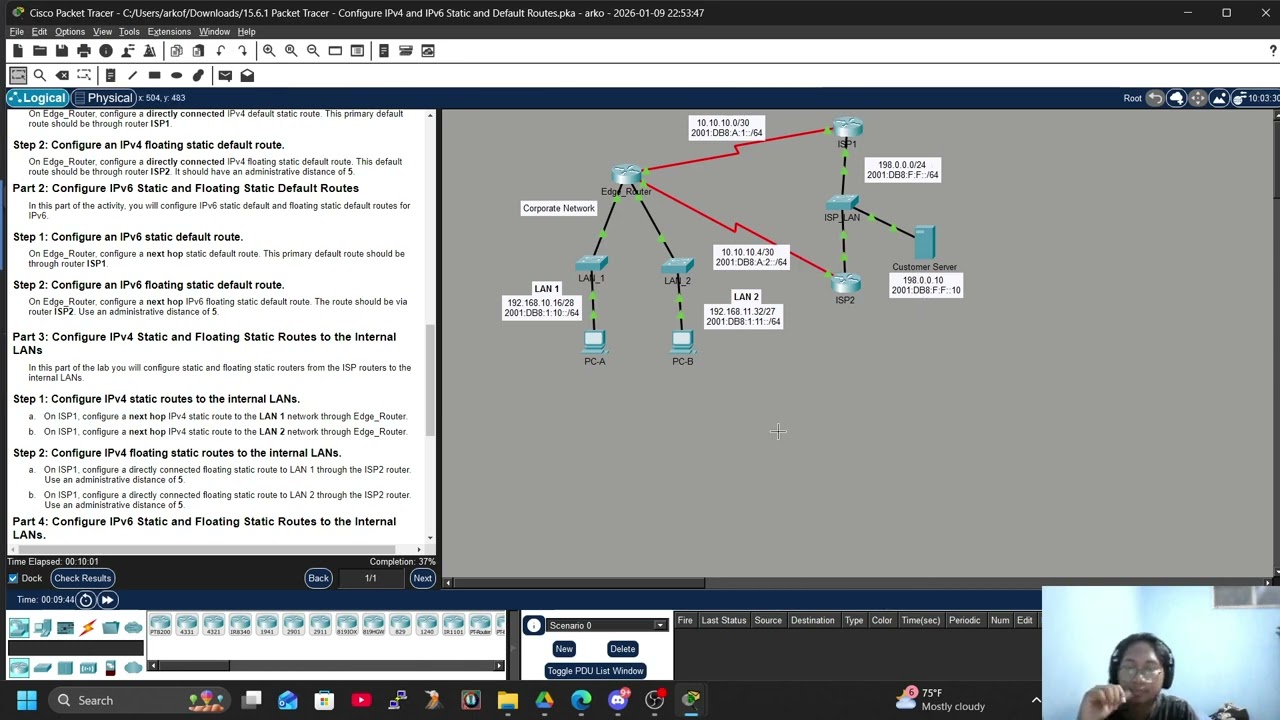The width and height of the screenshot is (1280, 720).
Task: Select the Network Devices category icon
Action: coord(18,627)
